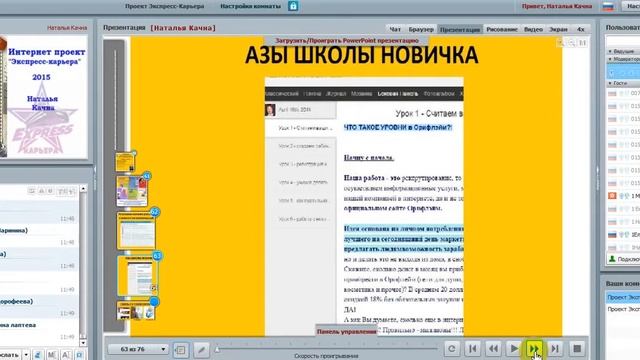Open the slide selector dropdown '63 из 76'
This screenshot has height=360, width=640.
coord(138,349)
